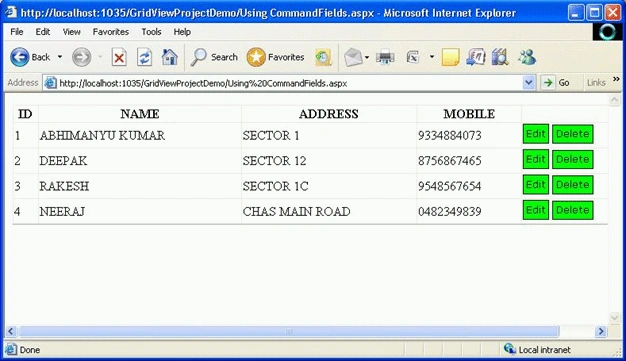Refresh the page with Refresh icon
The image size is (626, 361).
144,57
